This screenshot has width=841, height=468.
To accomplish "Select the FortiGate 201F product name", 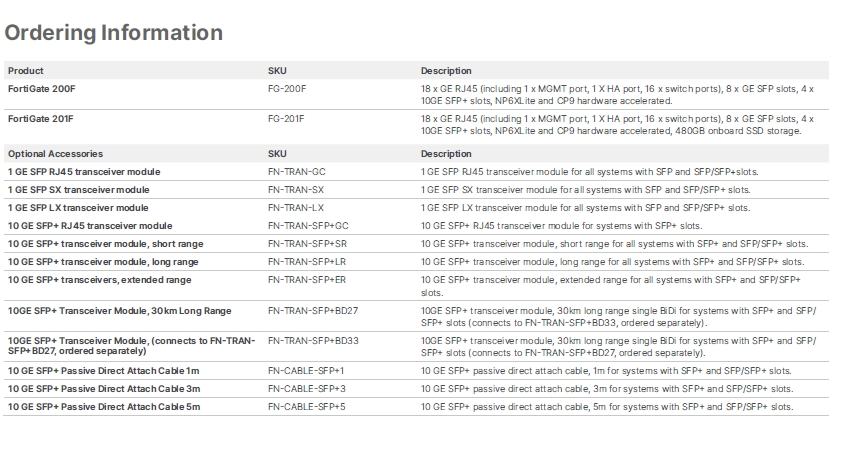I will tap(41, 119).
